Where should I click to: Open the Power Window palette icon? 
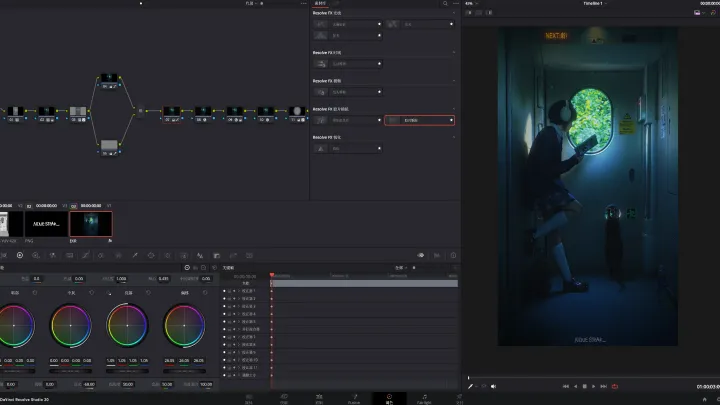(151, 255)
